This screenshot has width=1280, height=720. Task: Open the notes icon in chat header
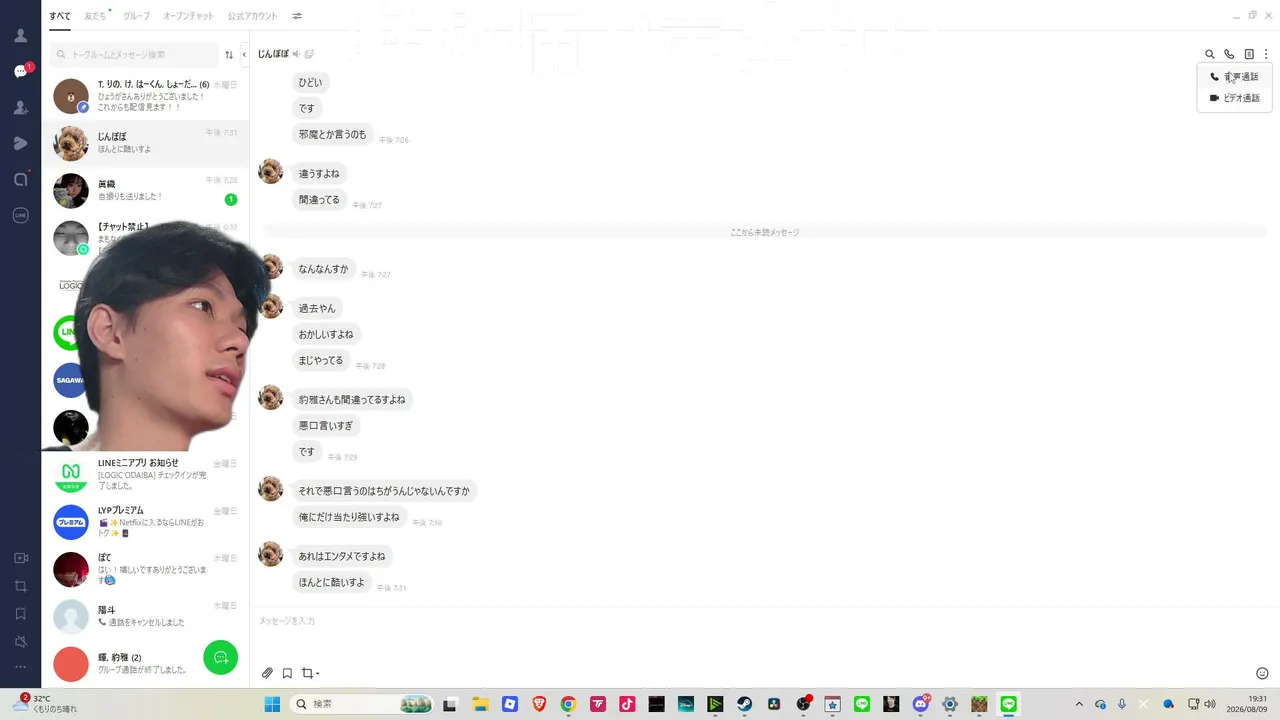[x=1249, y=54]
